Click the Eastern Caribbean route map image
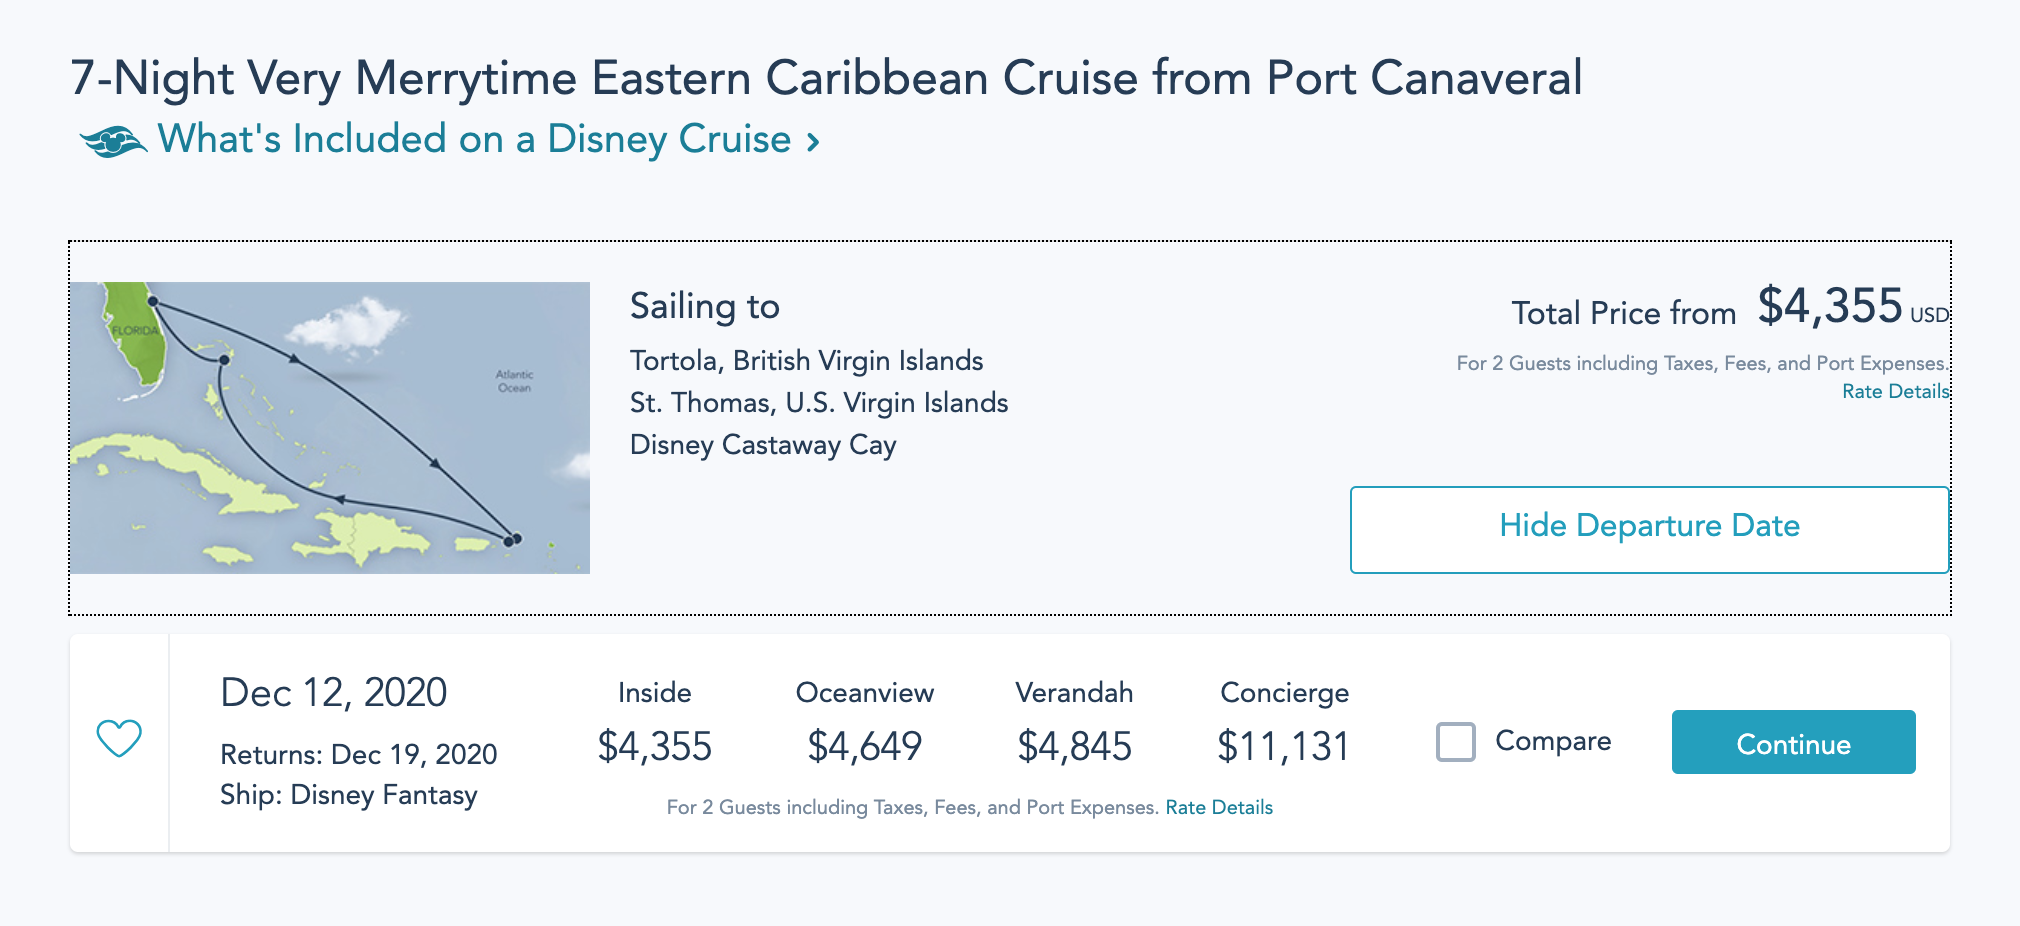This screenshot has width=2020, height=926. coord(330,428)
